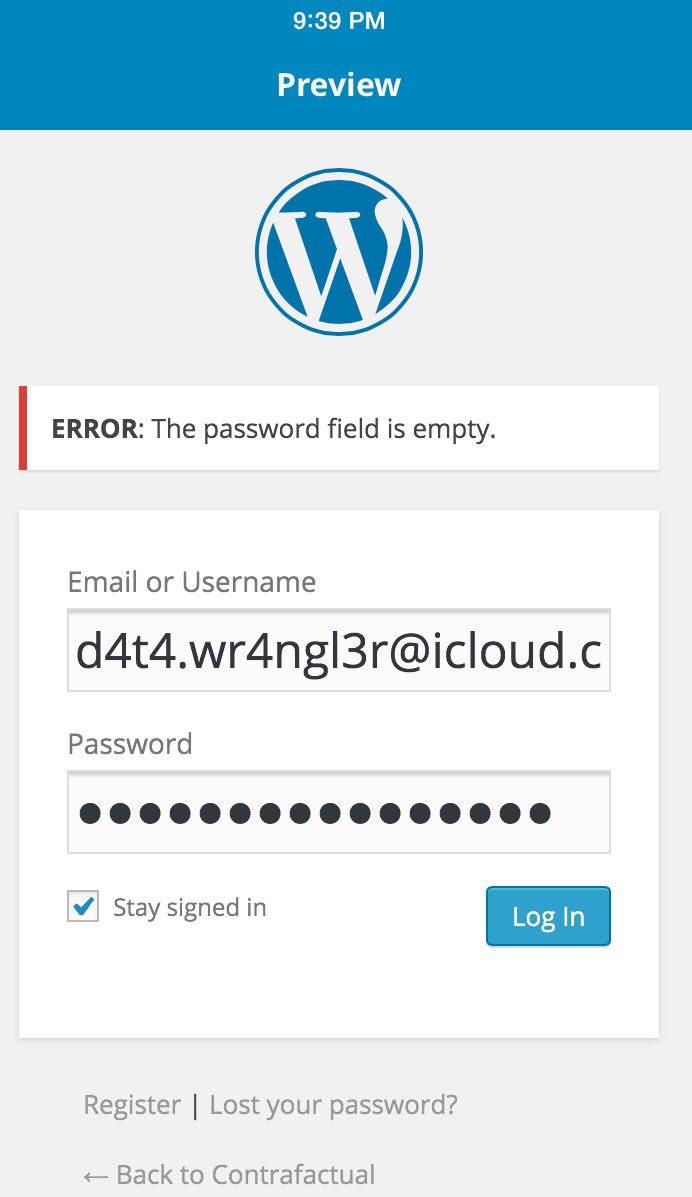This screenshot has height=1197, width=692.
Task: Click the red bar of the error notice
Action: (23, 428)
